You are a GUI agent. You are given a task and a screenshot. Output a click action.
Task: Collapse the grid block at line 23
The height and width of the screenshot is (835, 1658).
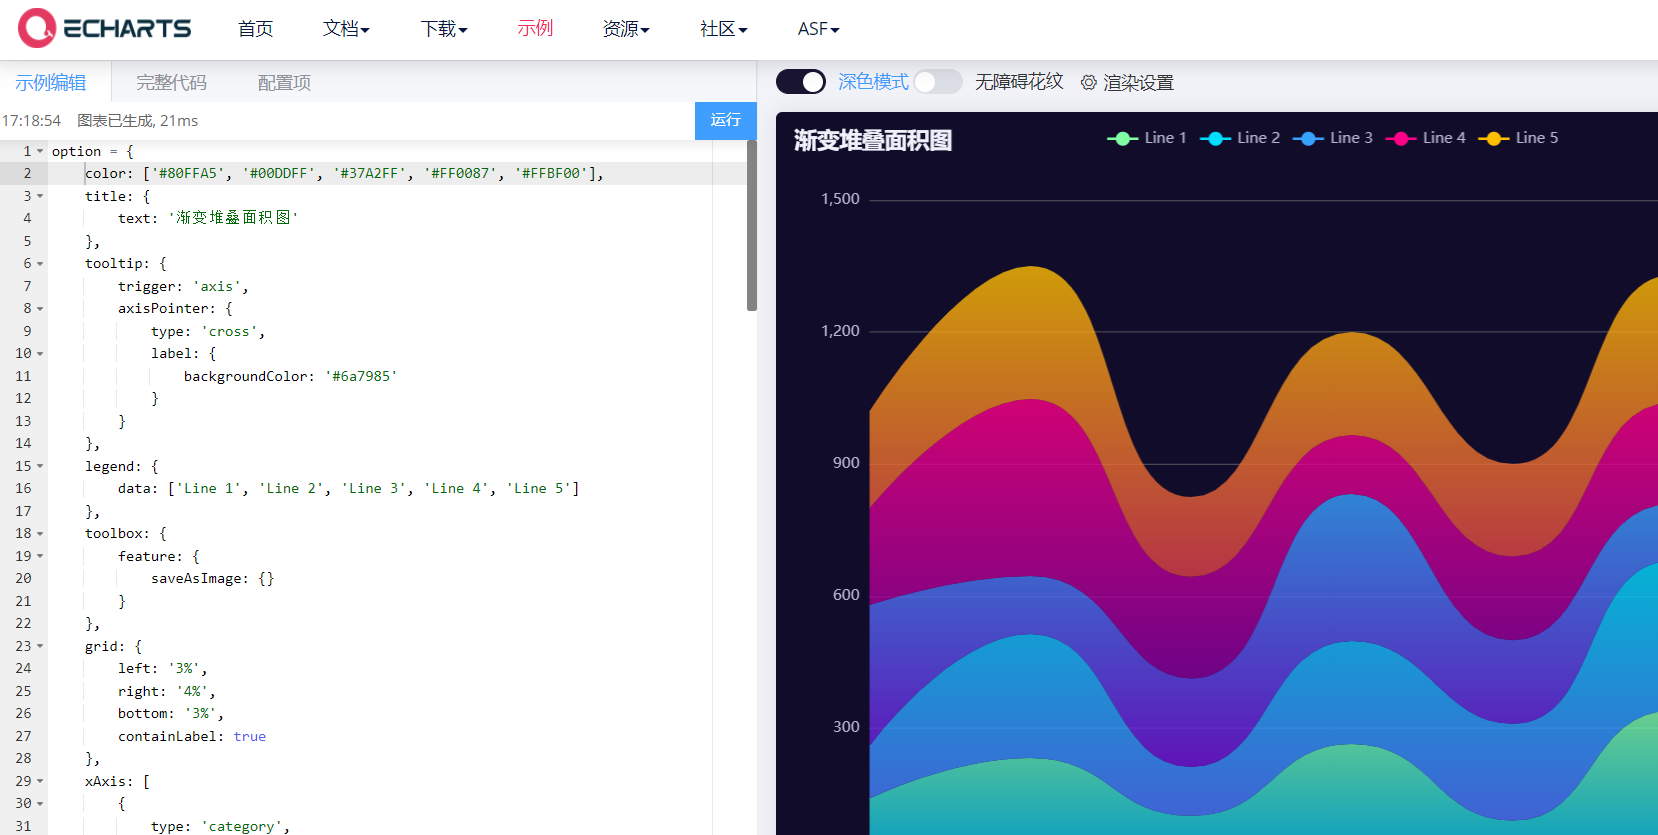(x=40, y=646)
